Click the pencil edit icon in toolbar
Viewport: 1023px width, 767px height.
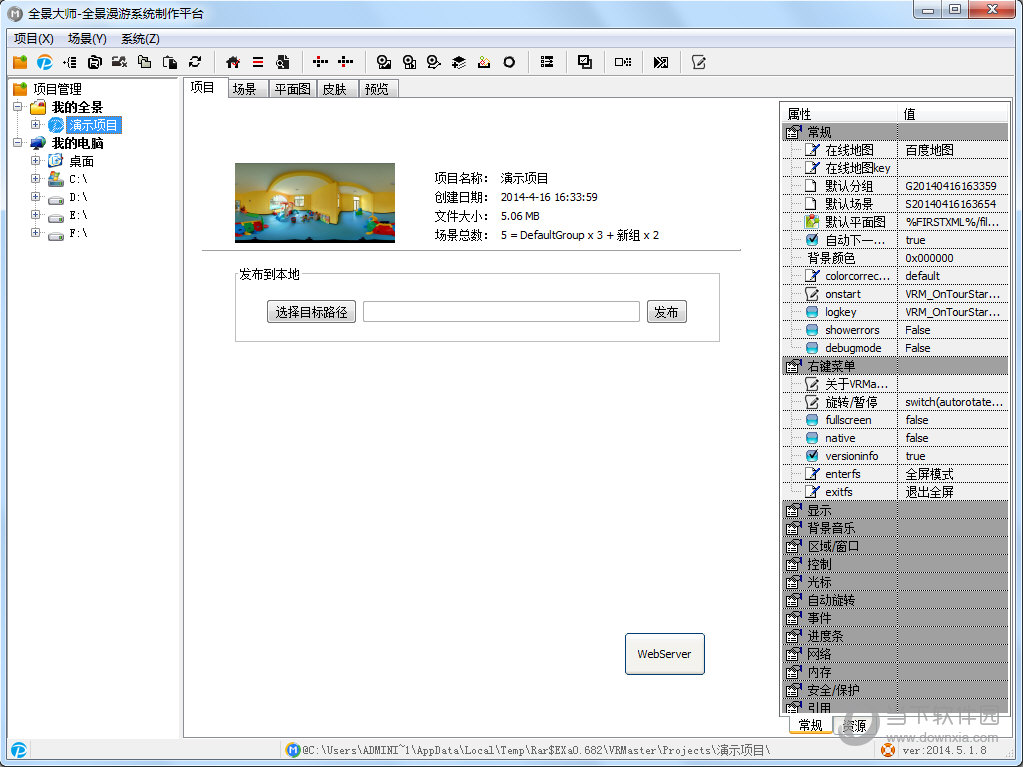[699, 62]
